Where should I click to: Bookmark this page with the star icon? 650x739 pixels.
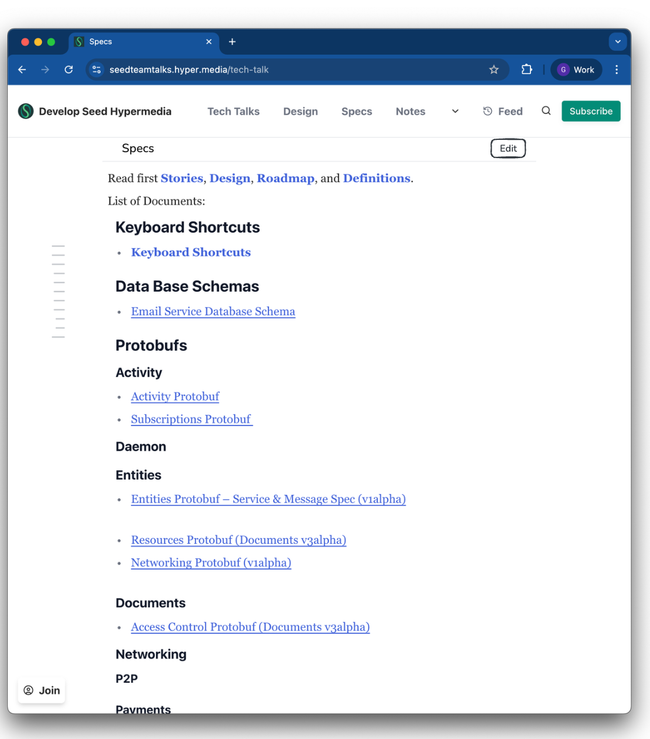pos(494,70)
